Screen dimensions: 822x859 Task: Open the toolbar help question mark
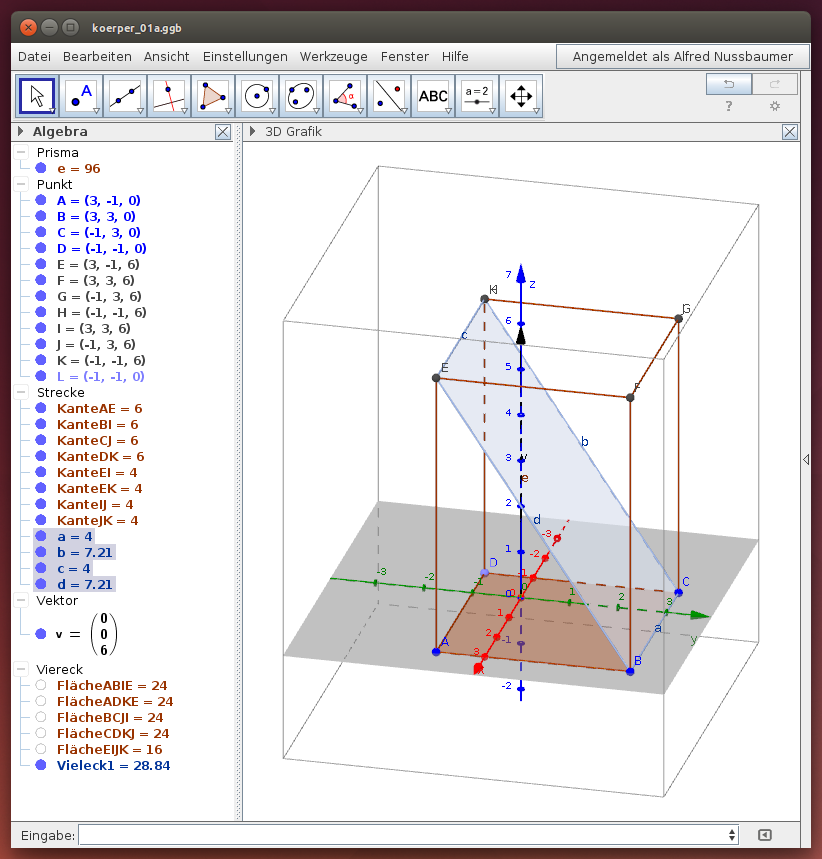tap(729, 106)
